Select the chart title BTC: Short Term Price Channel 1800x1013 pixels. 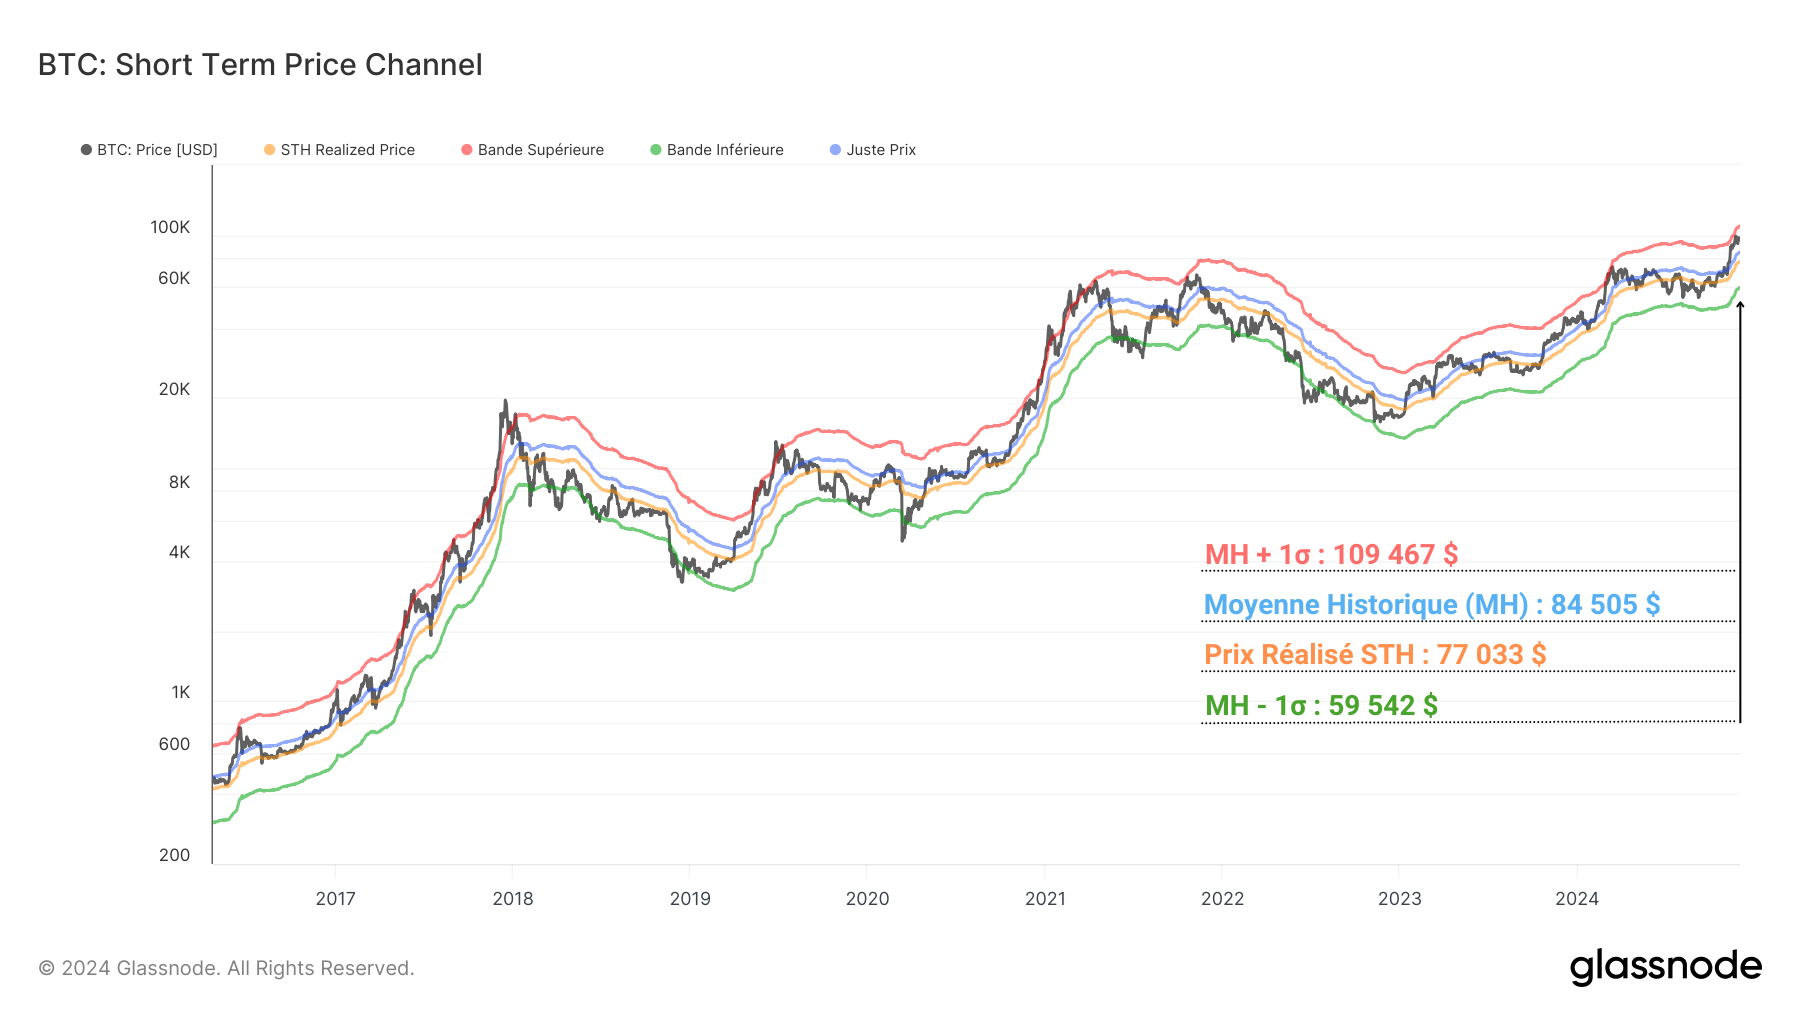pos(258,64)
